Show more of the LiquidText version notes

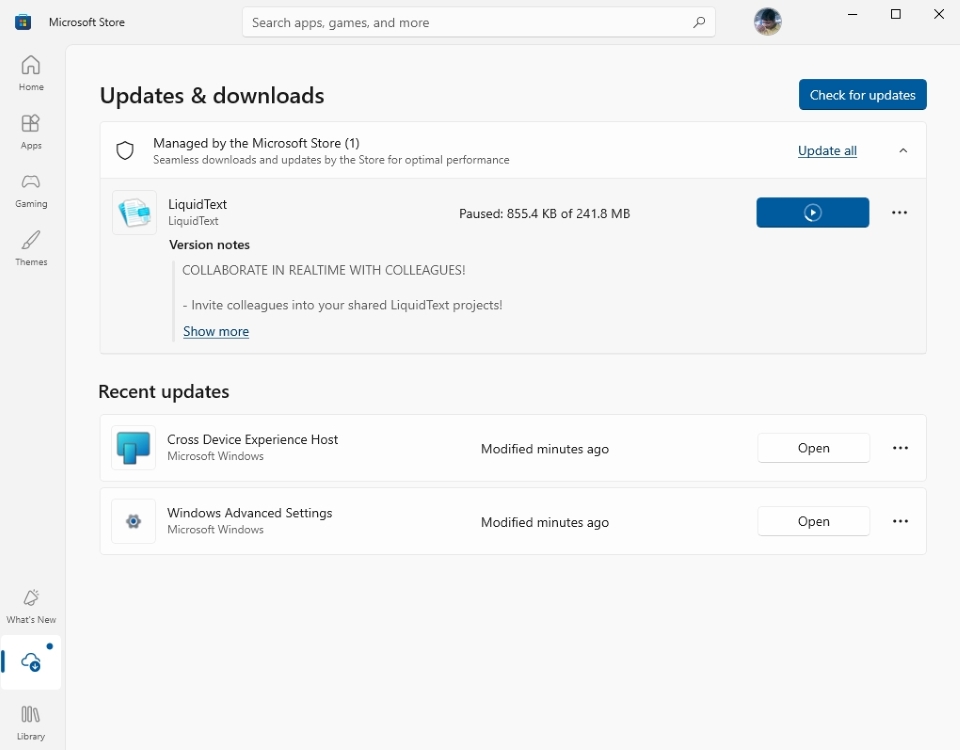pos(216,331)
